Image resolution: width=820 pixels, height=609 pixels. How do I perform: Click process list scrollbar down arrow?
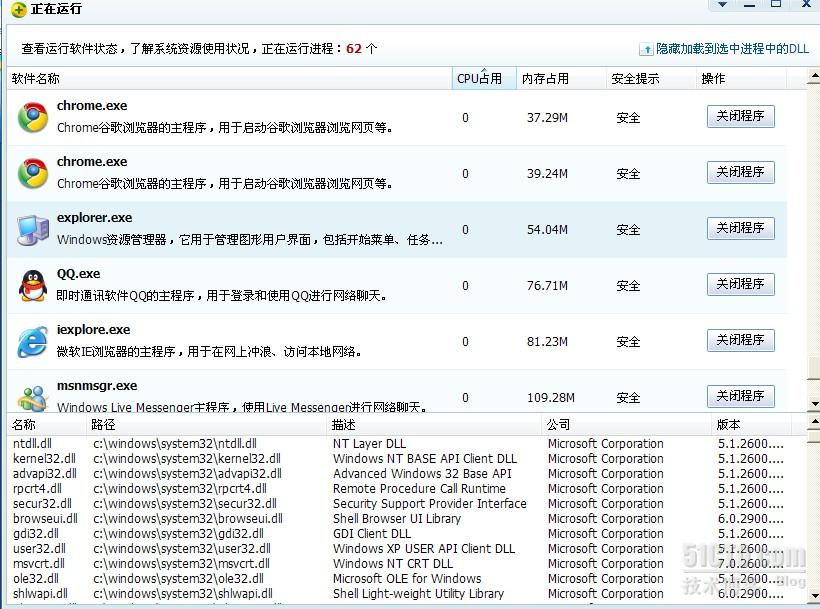click(x=814, y=404)
